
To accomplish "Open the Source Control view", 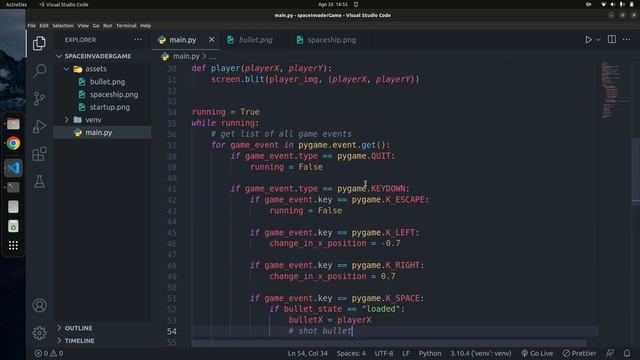I will pyautogui.click(x=39, y=98).
